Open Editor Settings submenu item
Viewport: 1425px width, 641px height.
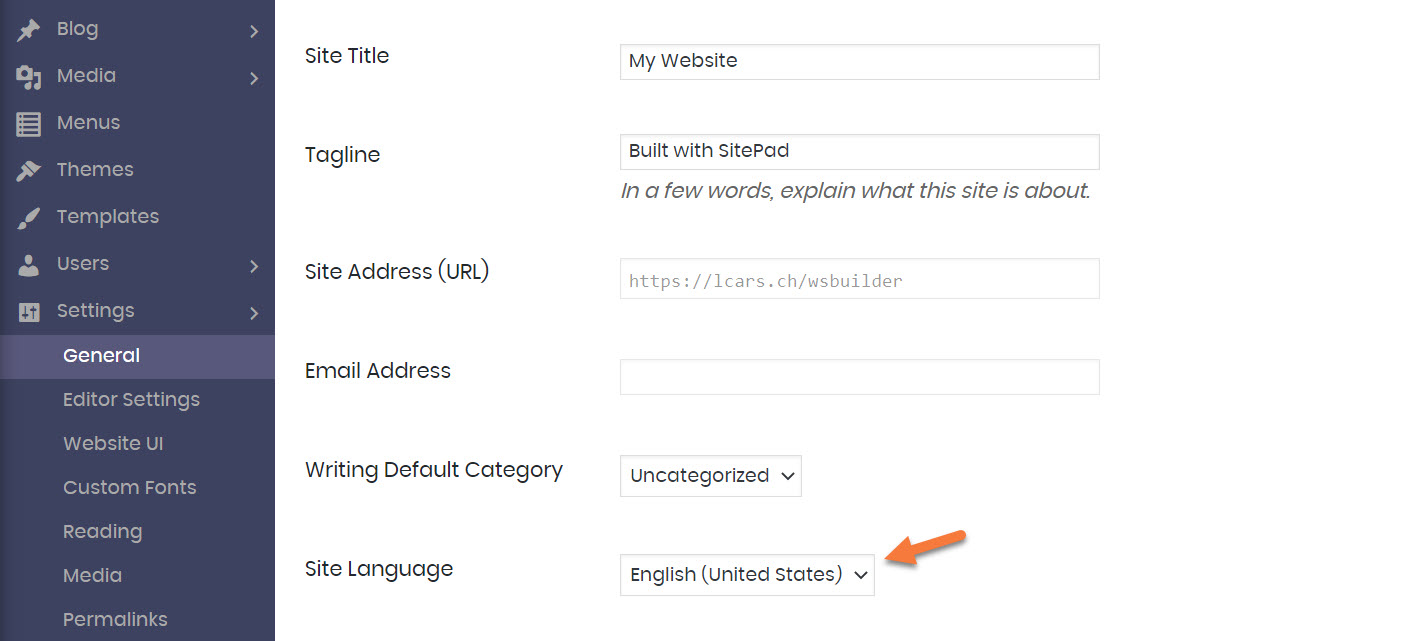pos(131,400)
